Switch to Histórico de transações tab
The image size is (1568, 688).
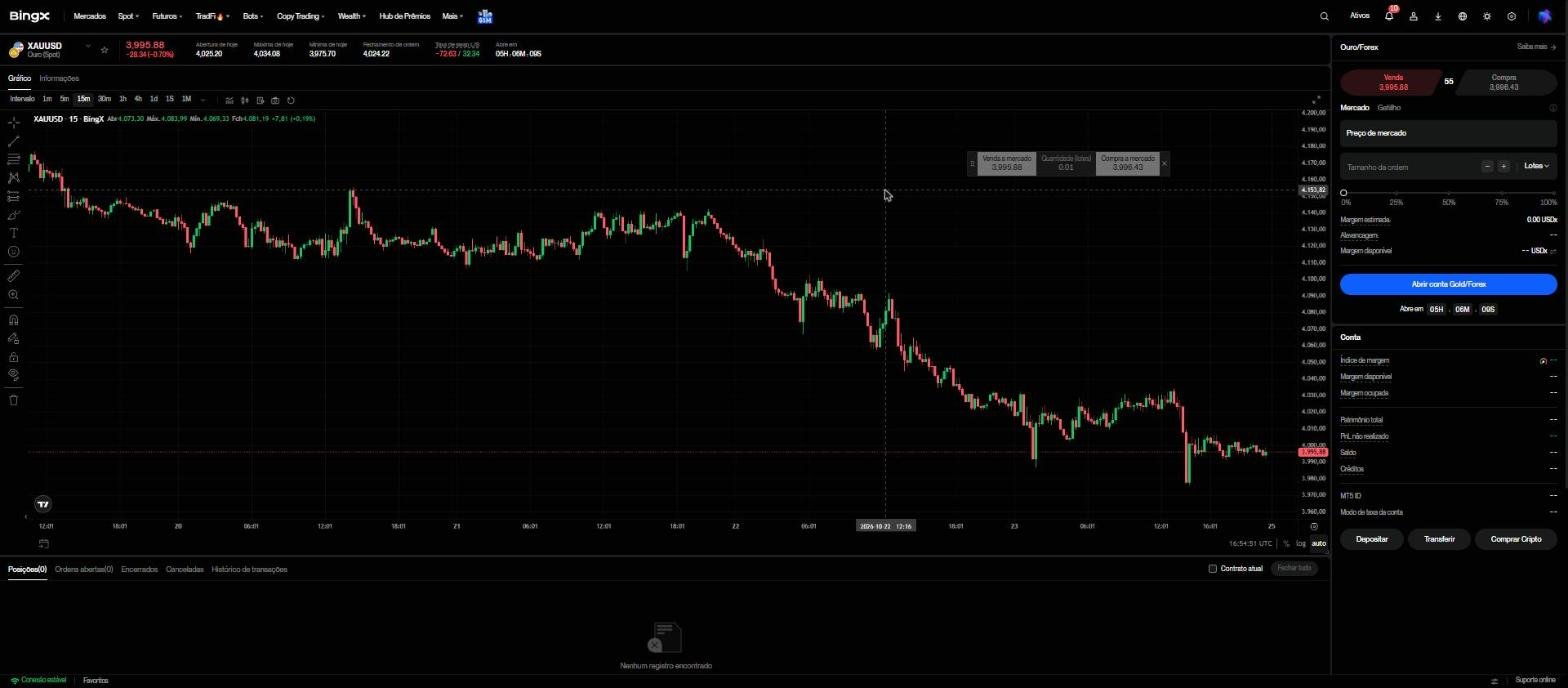click(249, 569)
